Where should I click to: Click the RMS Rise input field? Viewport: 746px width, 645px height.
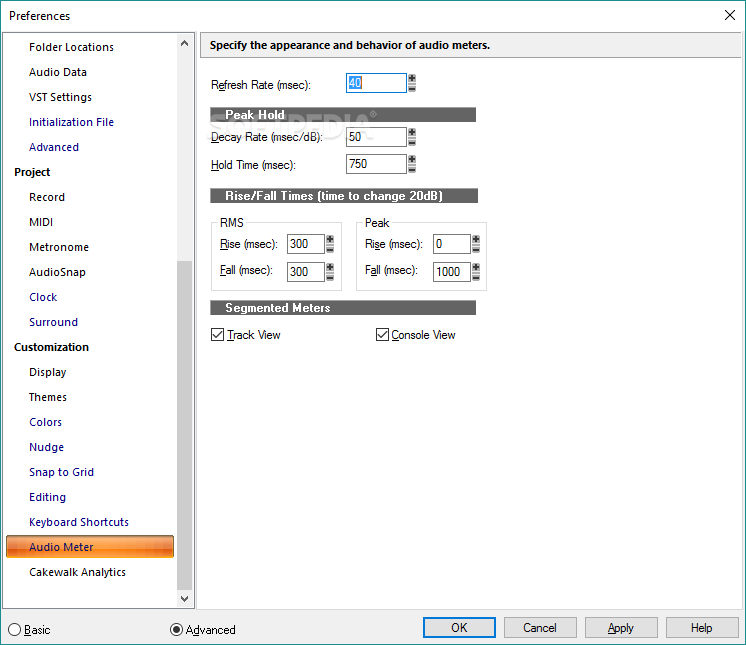[305, 244]
